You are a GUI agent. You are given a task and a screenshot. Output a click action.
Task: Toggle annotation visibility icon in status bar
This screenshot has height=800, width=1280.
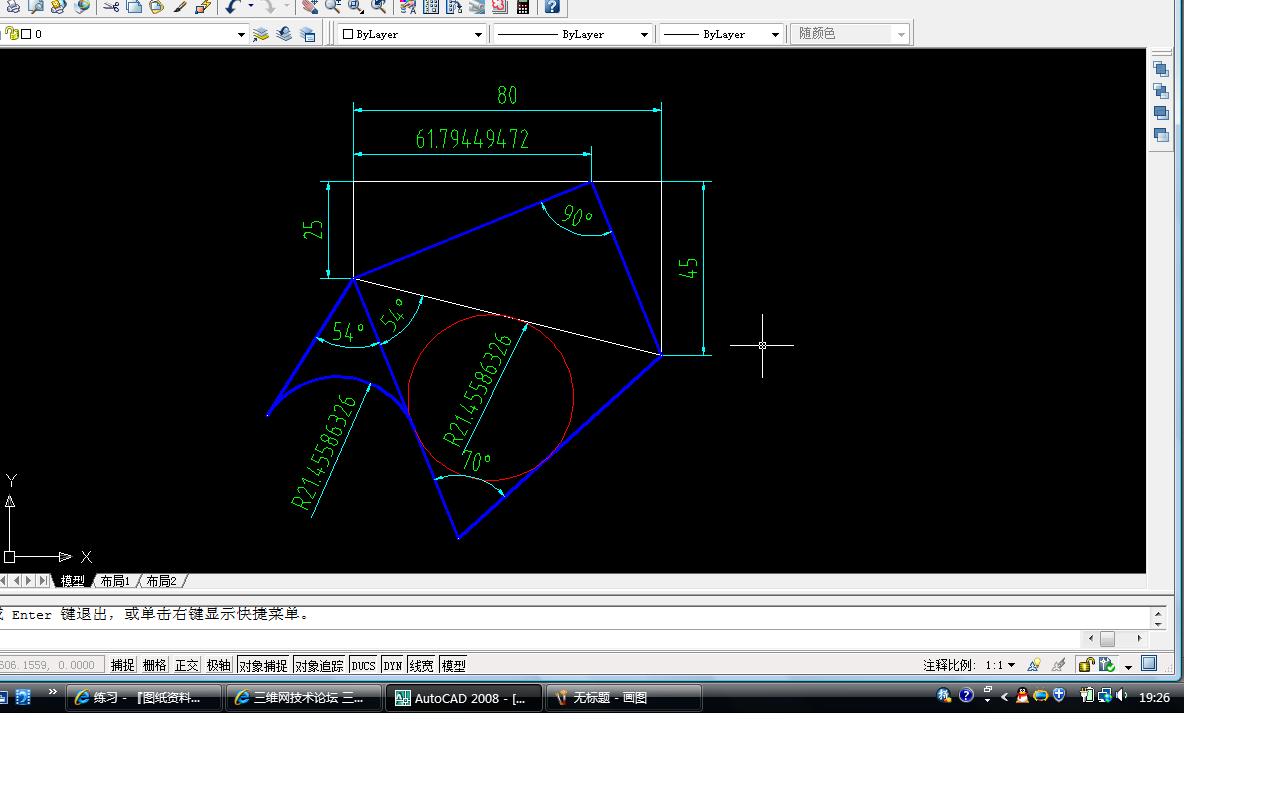pos(1034,665)
